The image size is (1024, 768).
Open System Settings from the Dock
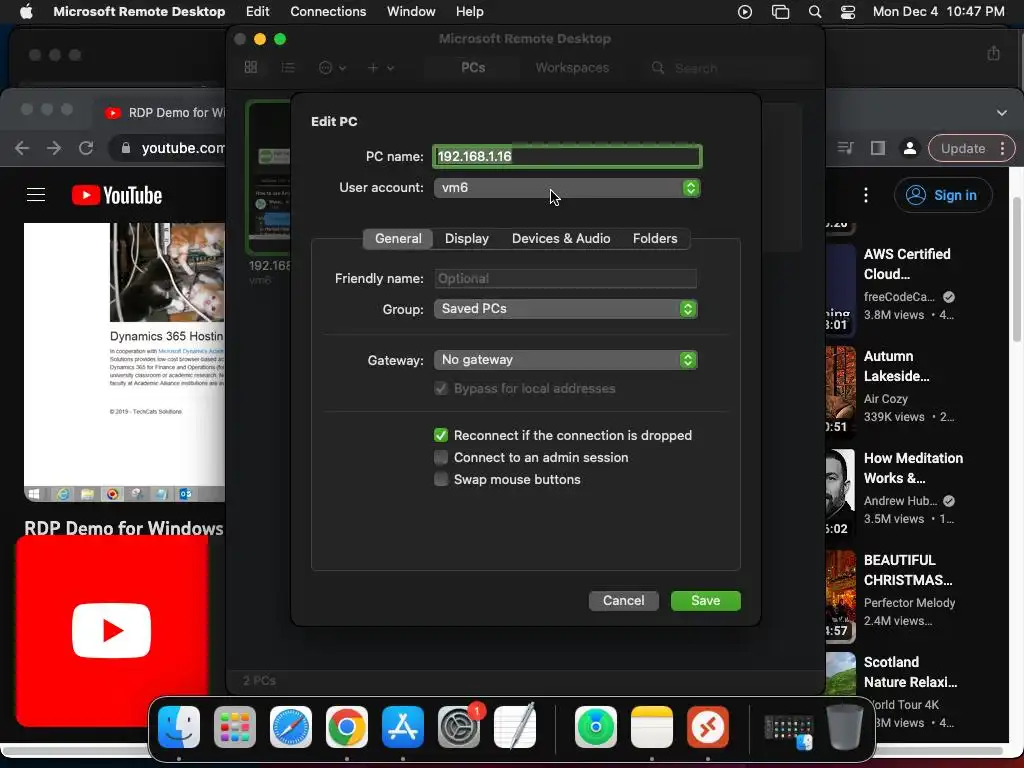(458, 727)
